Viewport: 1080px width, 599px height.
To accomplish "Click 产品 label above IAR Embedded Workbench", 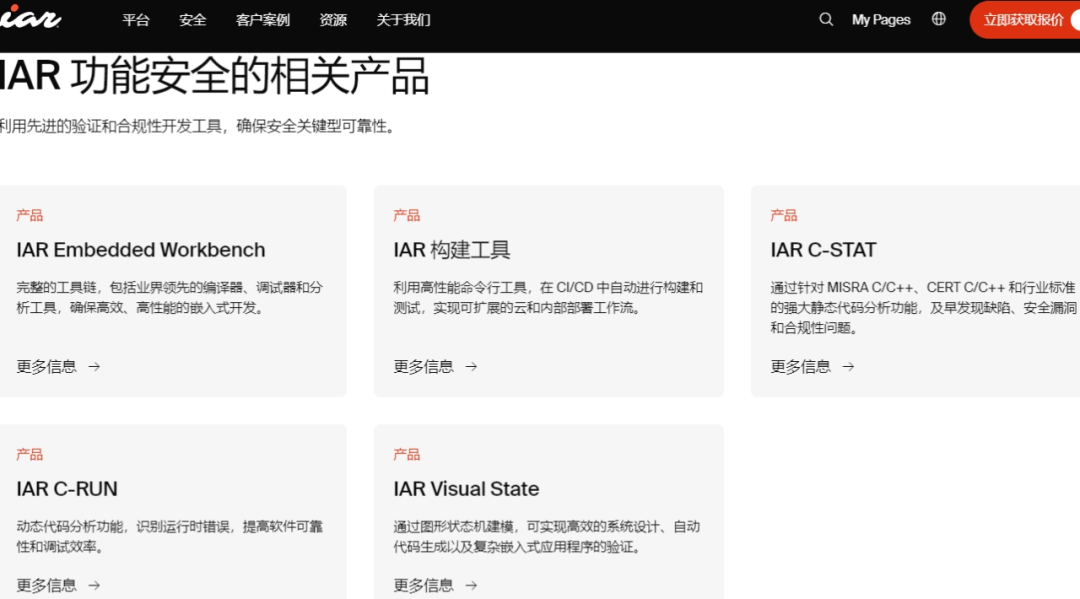I will coord(30,216).
